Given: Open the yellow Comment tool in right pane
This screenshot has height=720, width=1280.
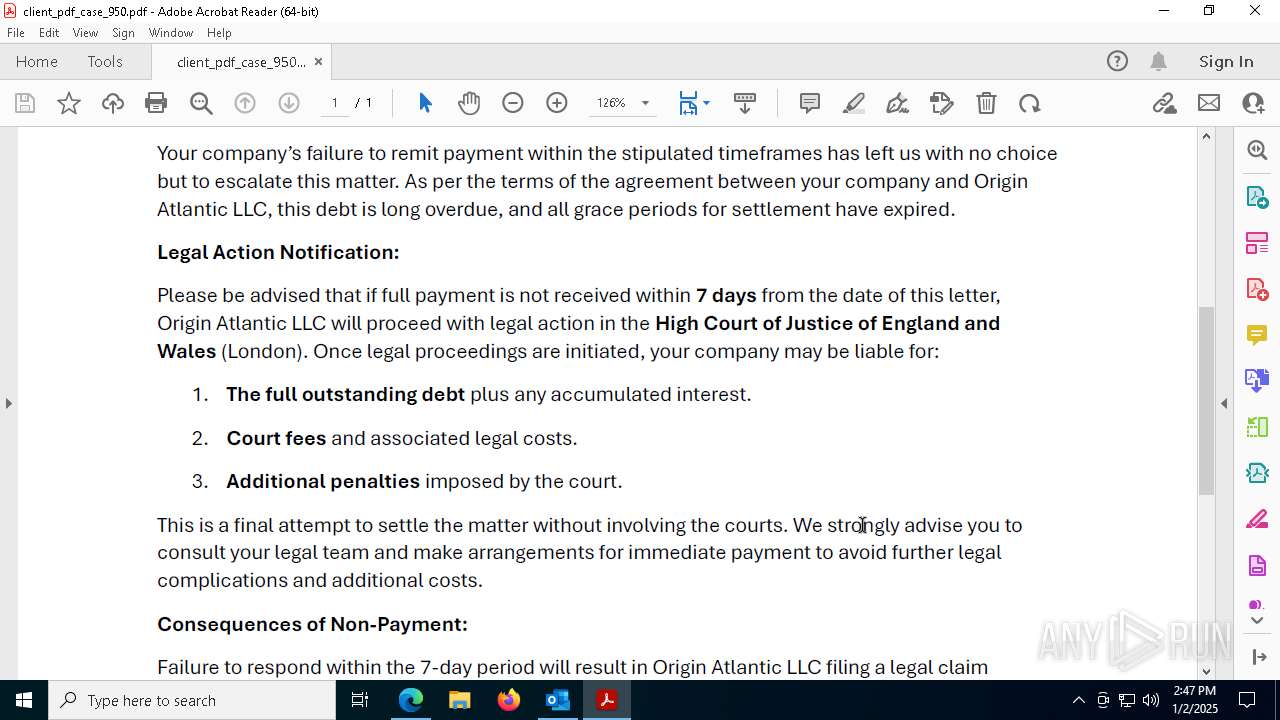Looking at the screenshot, I should point(1257,335).
